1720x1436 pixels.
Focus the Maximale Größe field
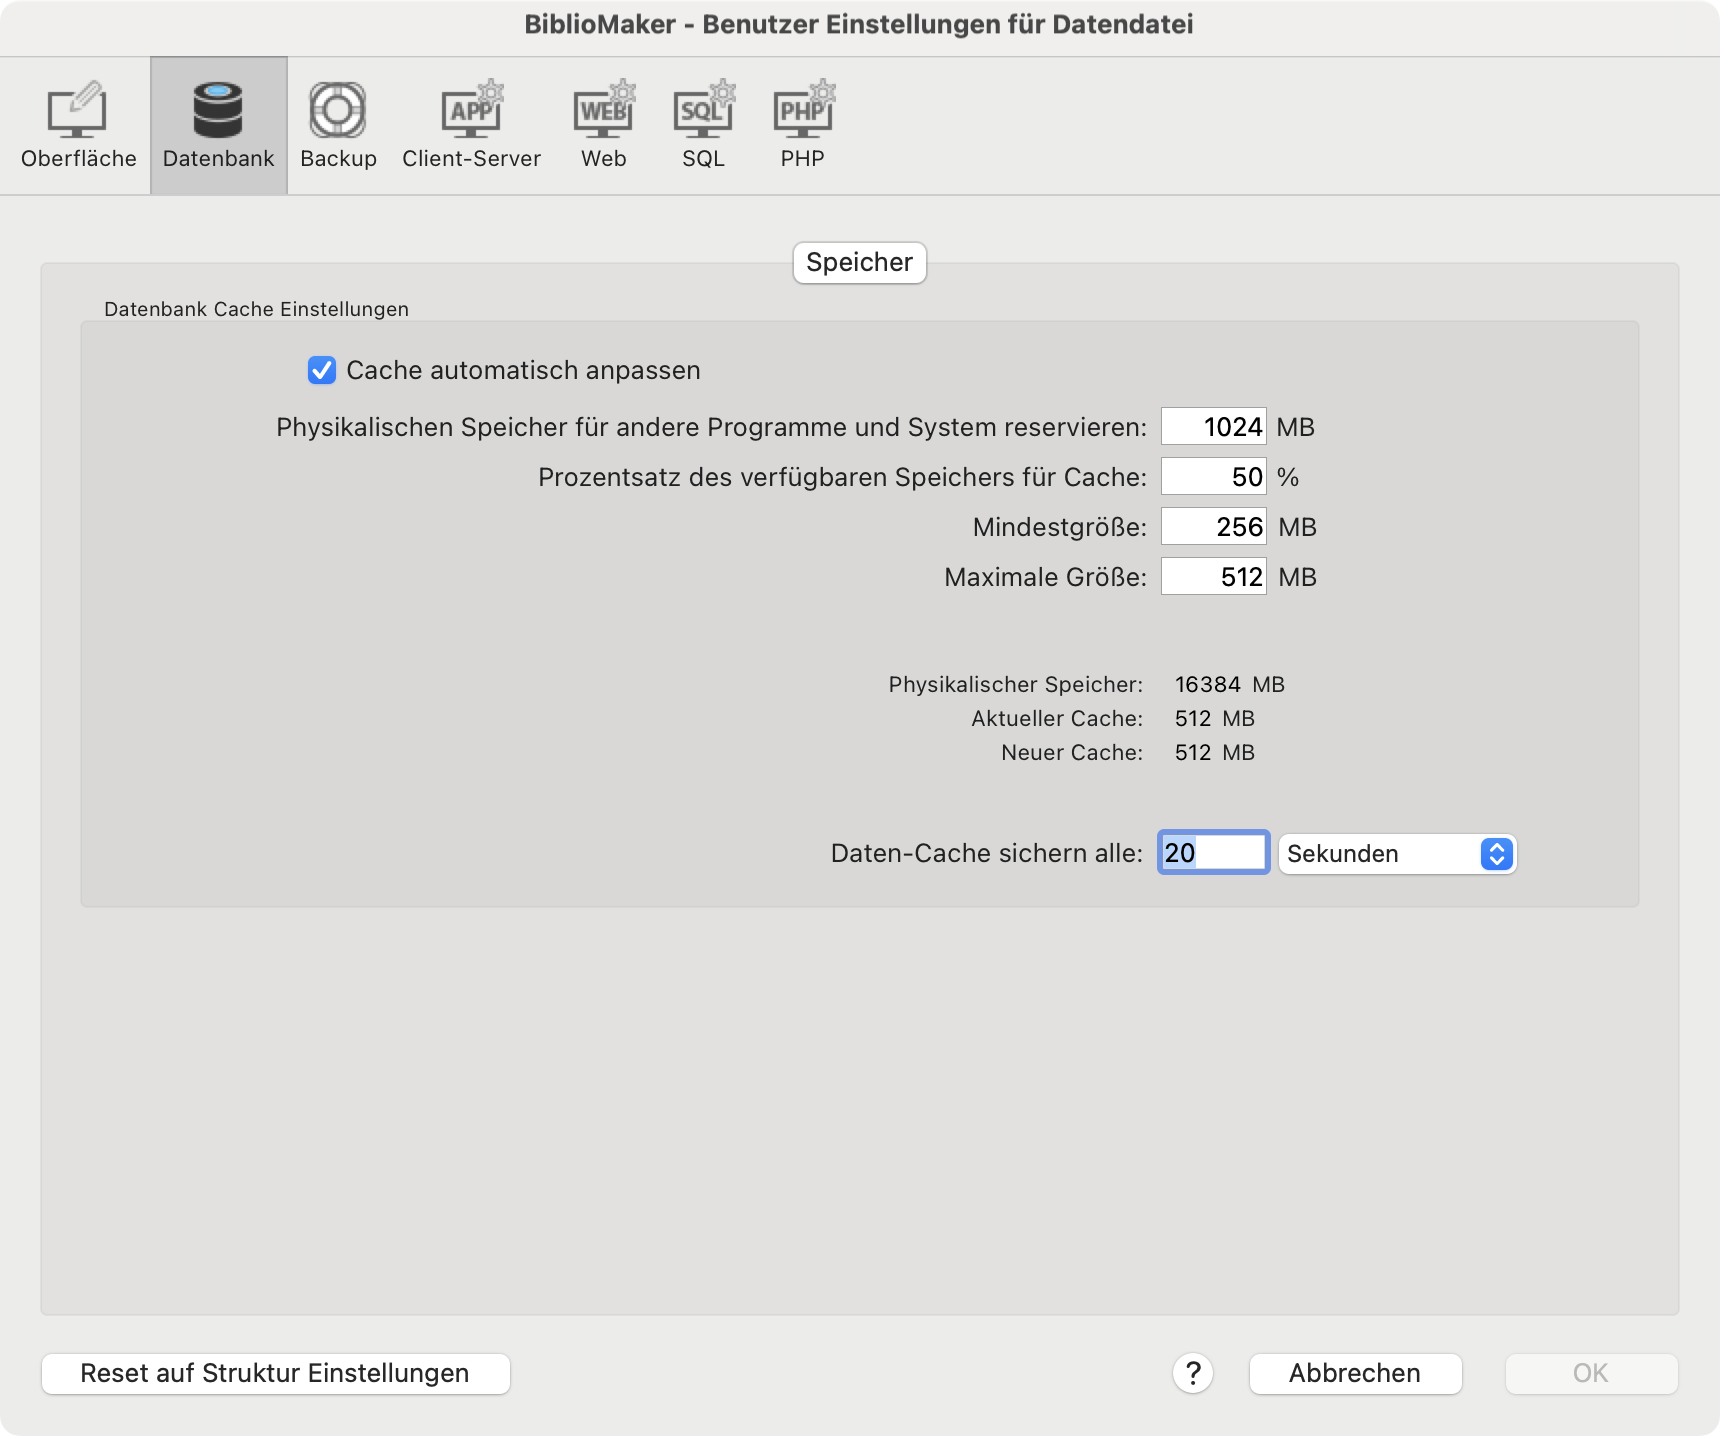1213,577
